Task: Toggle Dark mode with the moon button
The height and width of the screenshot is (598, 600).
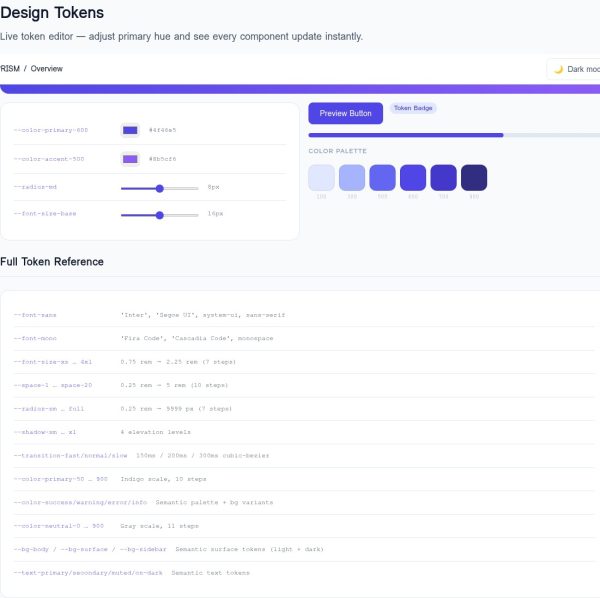Action: coord(574,69)
